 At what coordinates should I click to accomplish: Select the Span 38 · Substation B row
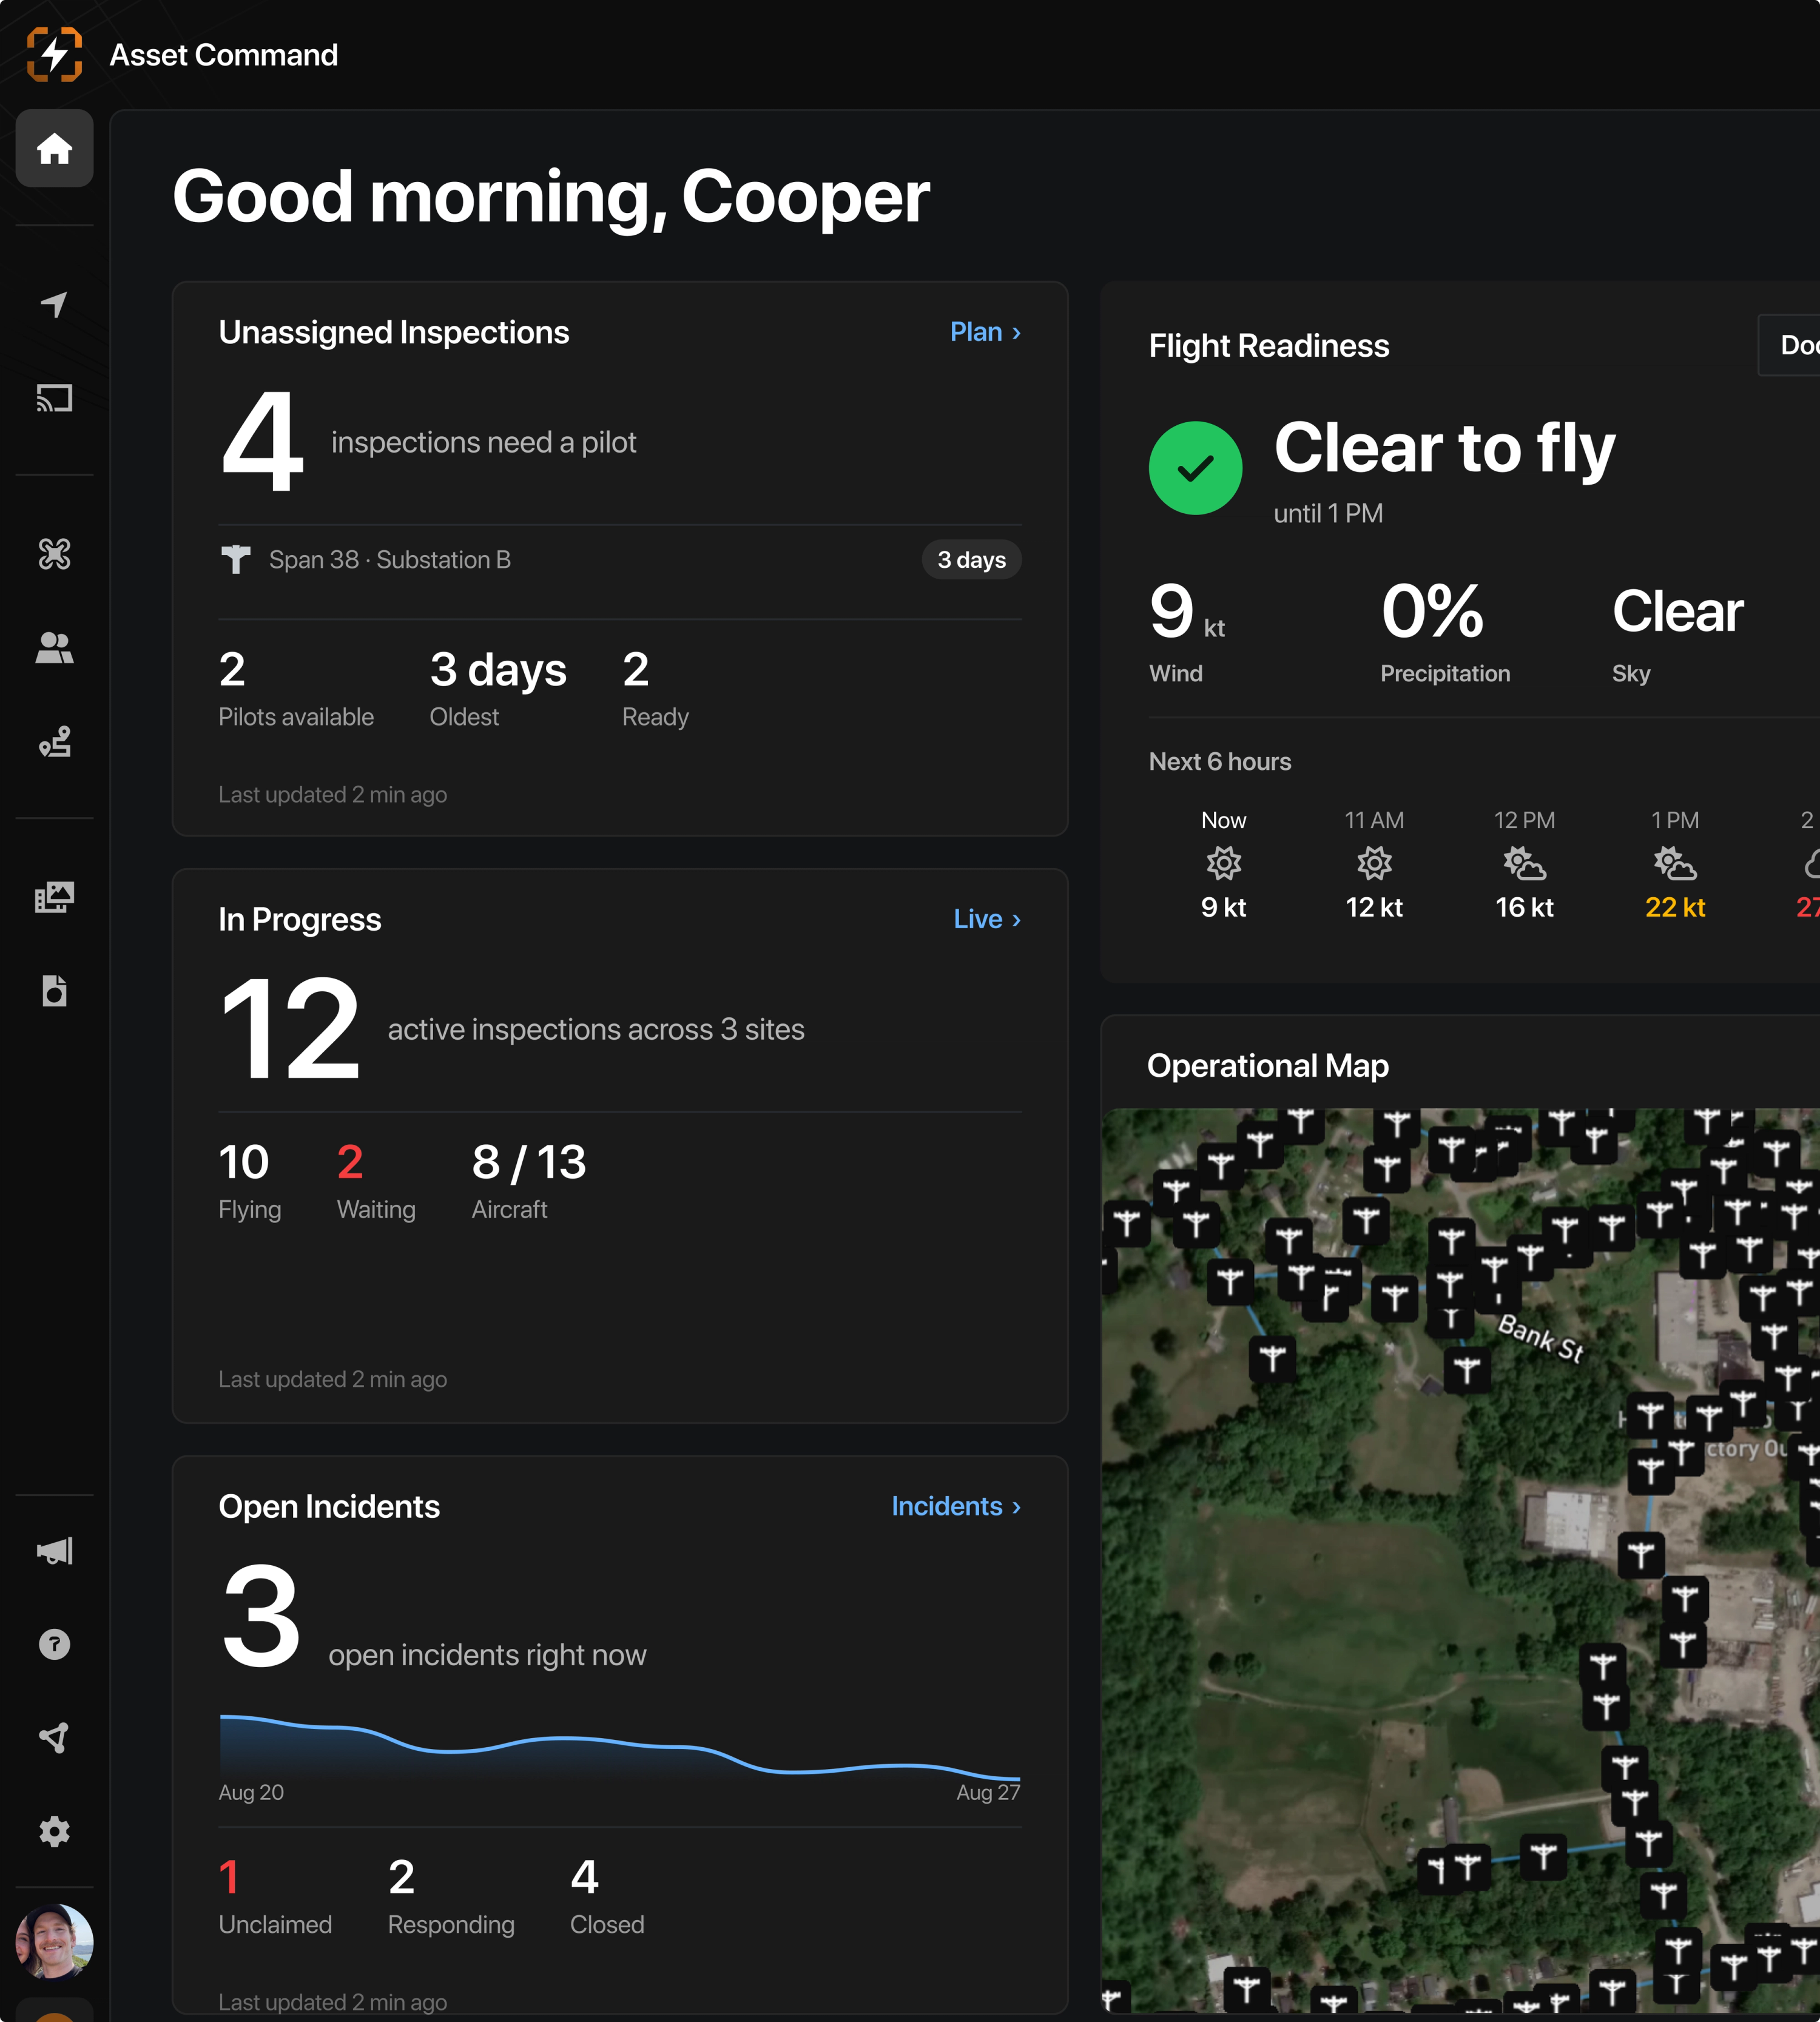[620, 560]
